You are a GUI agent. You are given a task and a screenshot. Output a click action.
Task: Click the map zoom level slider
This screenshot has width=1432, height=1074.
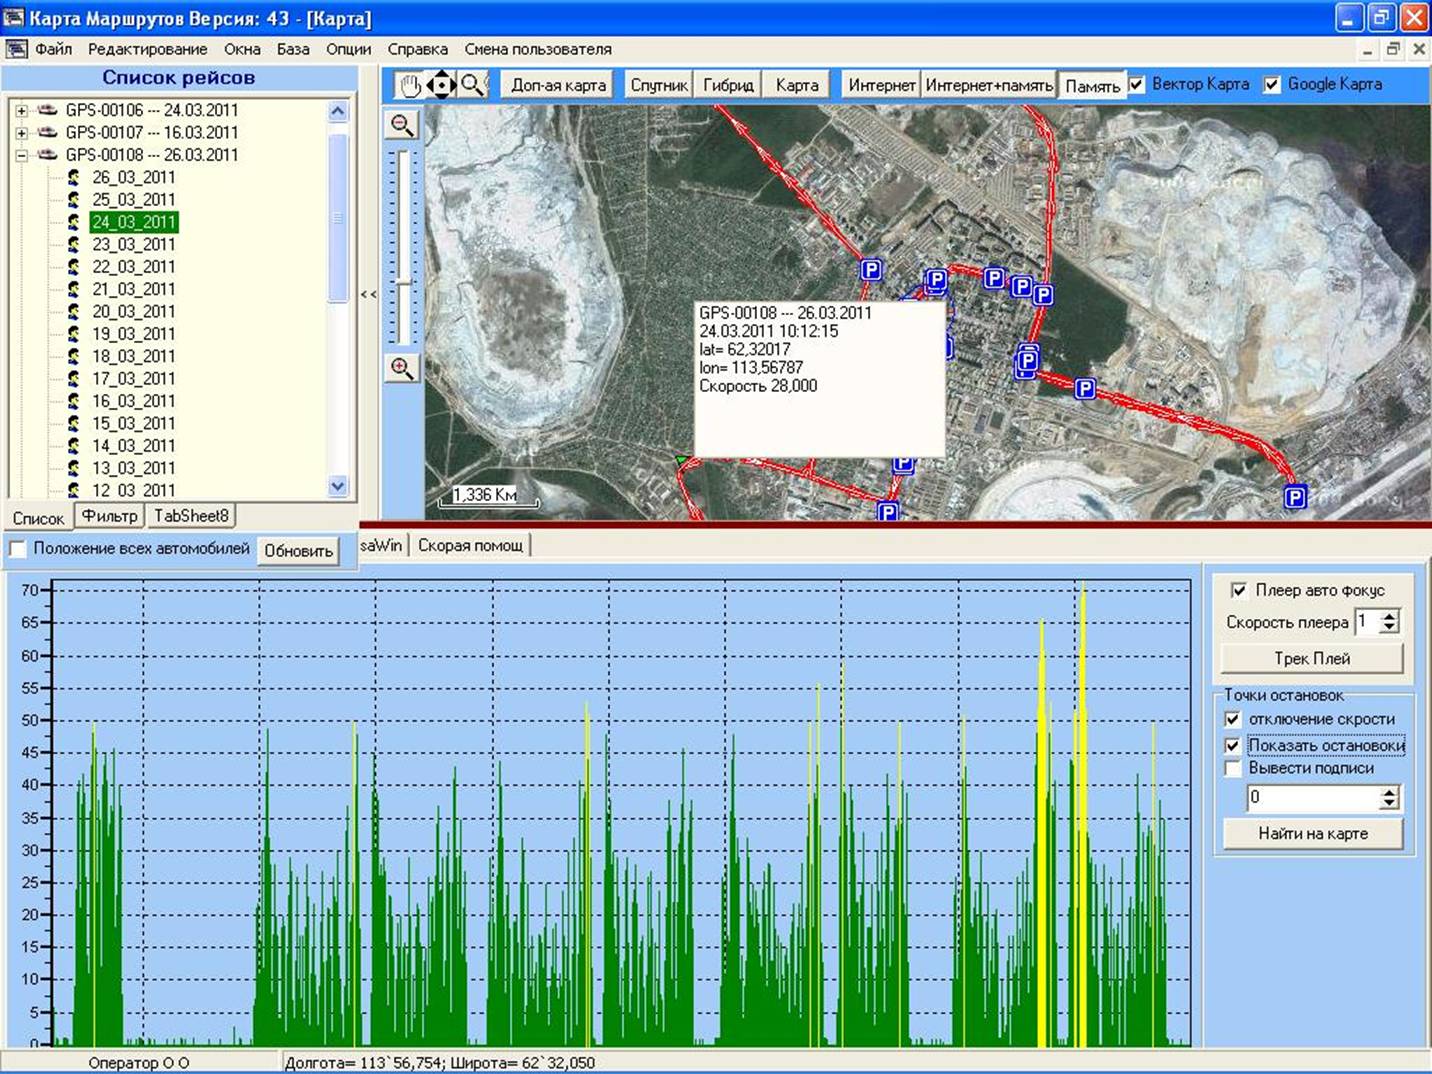click(x=402, y=283)
